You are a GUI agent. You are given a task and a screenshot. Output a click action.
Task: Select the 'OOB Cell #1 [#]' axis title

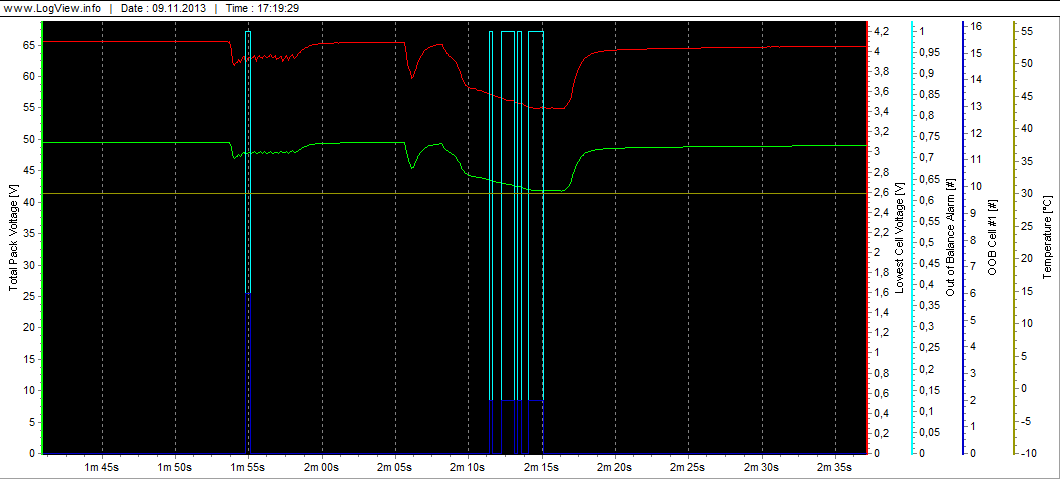click(992, 238)
